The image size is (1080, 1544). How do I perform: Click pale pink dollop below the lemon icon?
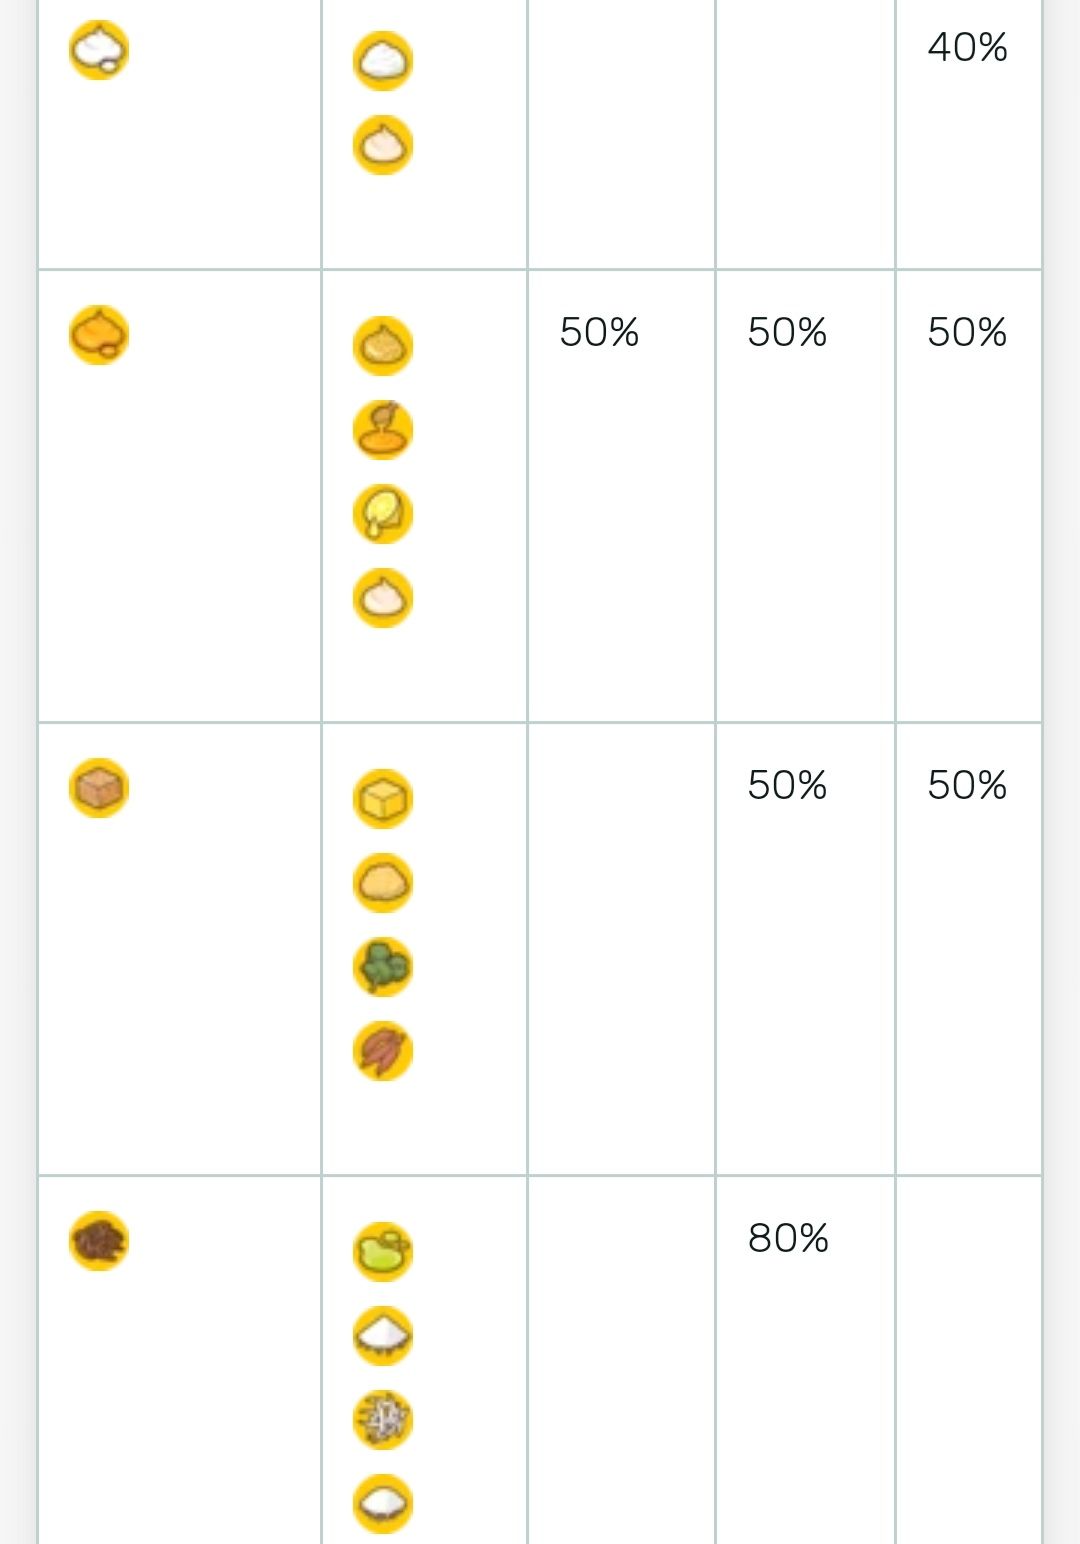(x=383, y=598)
